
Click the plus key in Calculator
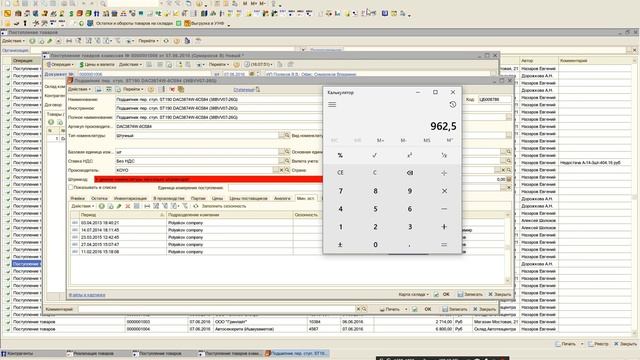[x=444, y=227]
